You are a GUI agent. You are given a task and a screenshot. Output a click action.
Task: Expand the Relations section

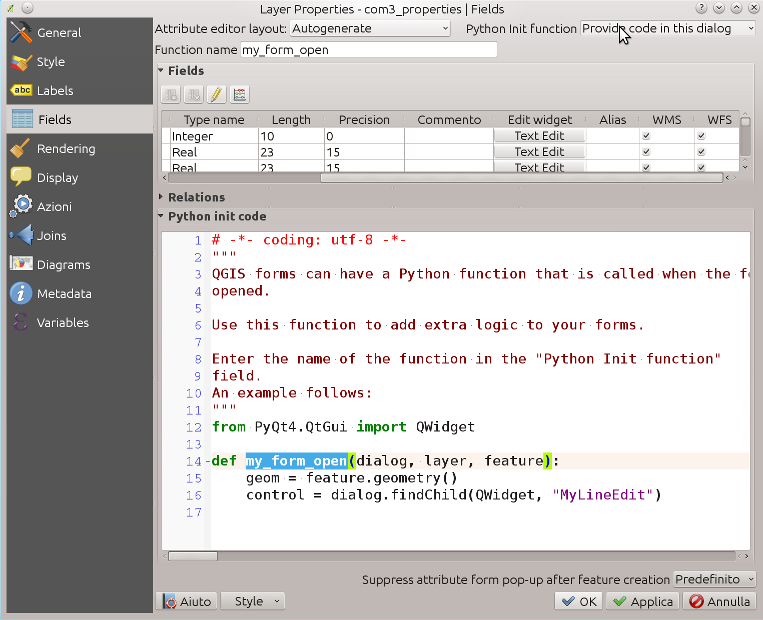click(x=161, y=197)
